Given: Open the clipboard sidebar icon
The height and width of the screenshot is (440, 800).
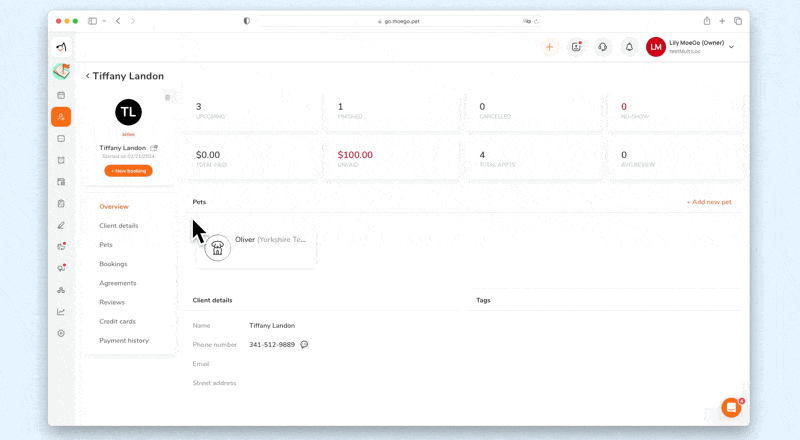Looking at the screenshot, I should [x=61, y=204].
